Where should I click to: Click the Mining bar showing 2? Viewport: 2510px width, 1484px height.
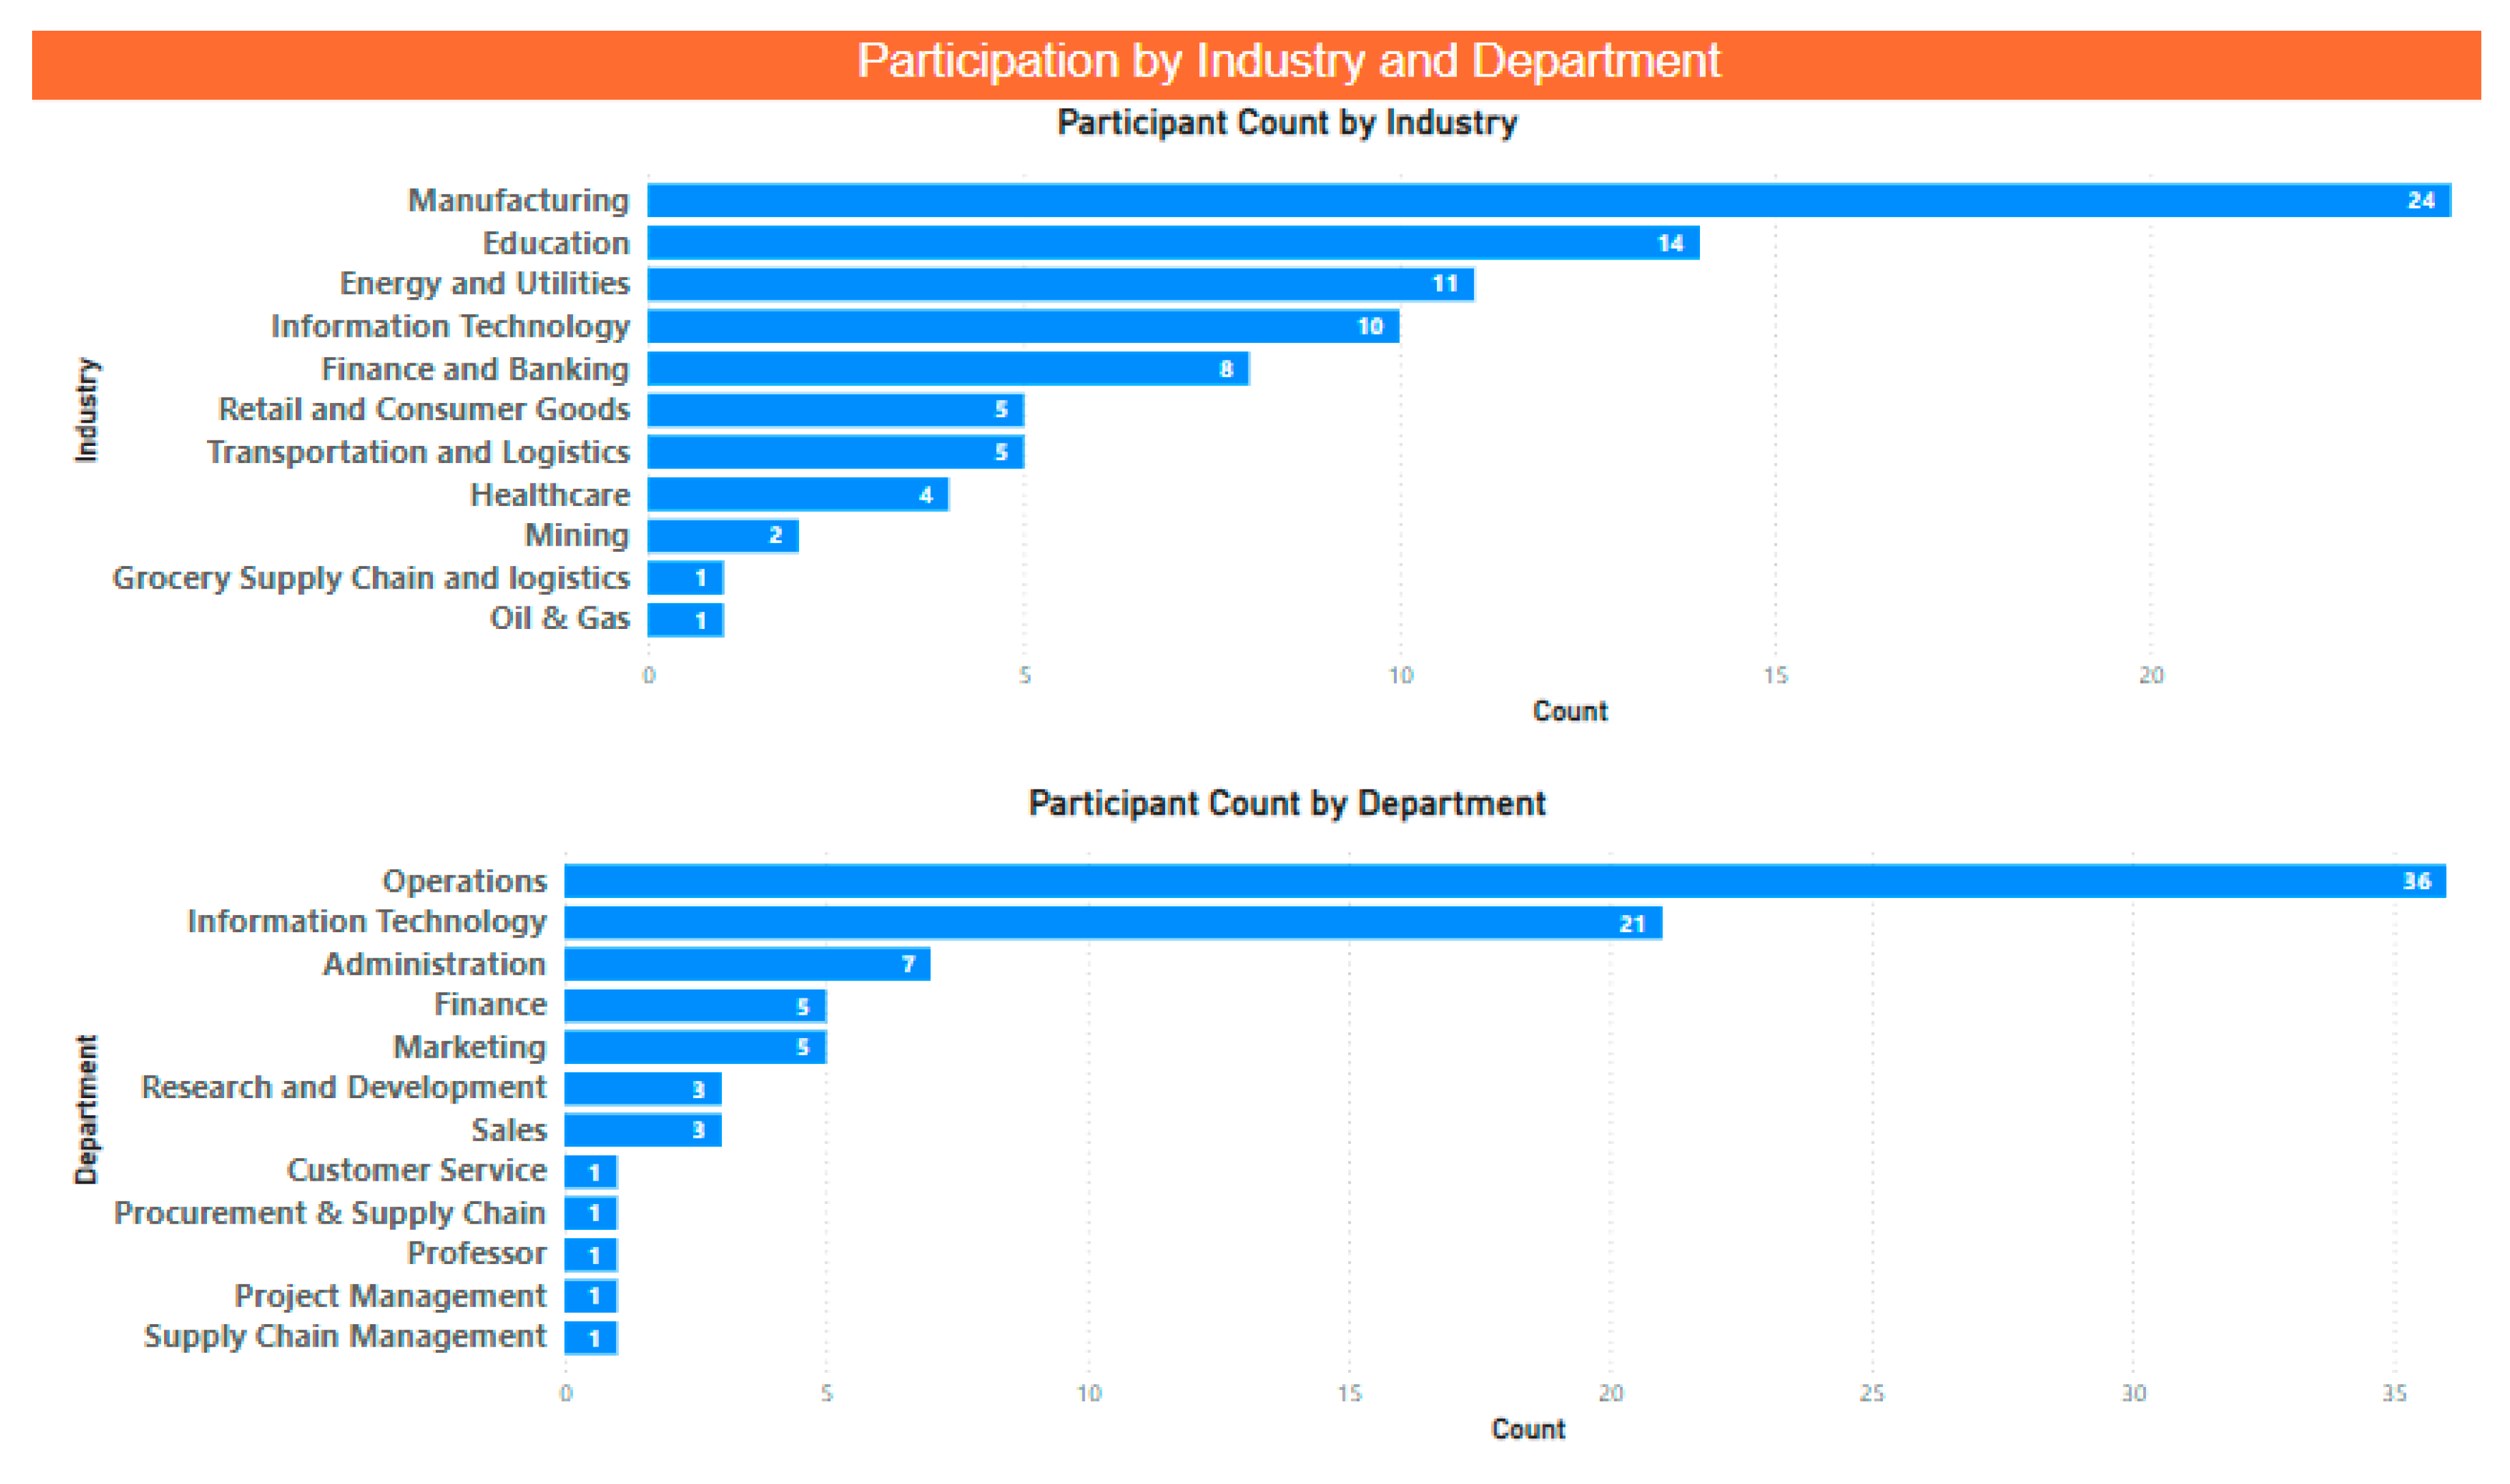click(x=722, y=536)
